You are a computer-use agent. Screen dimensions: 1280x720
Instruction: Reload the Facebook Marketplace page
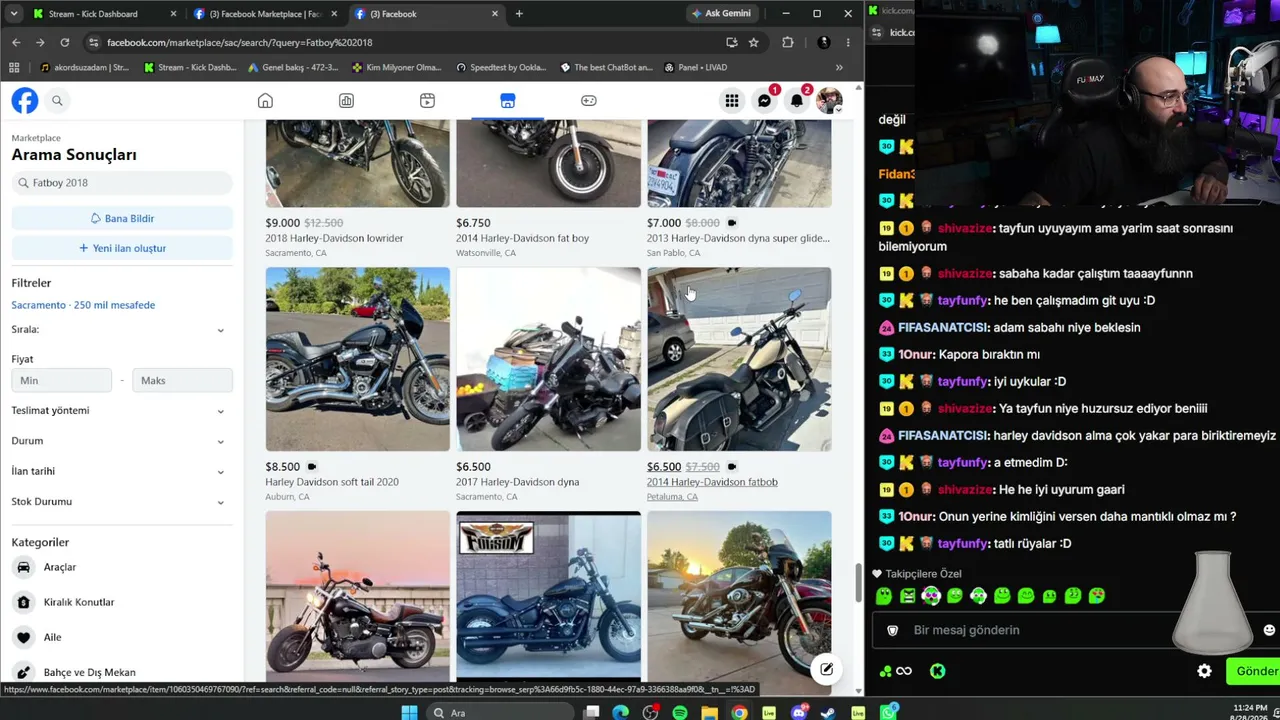[x=65, y=42]
